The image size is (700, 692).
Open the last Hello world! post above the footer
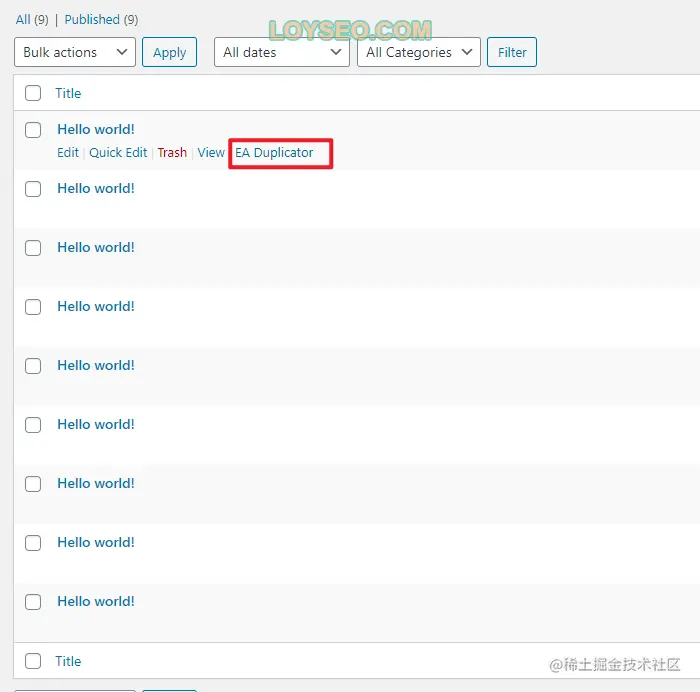[x=96, y=601]
